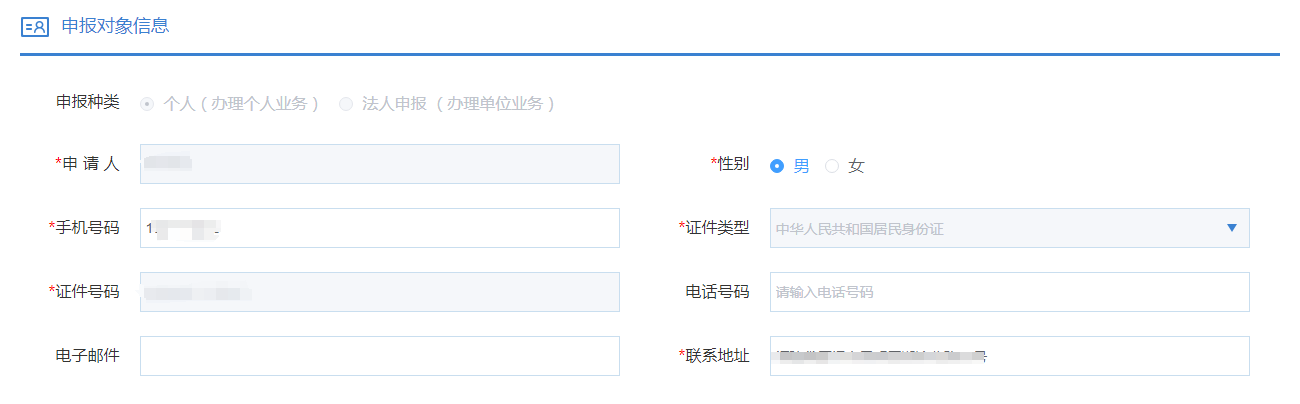Click the 电子邮件 field label
This screenshot has height=404, width=1300.
click(x=87, y=356)
